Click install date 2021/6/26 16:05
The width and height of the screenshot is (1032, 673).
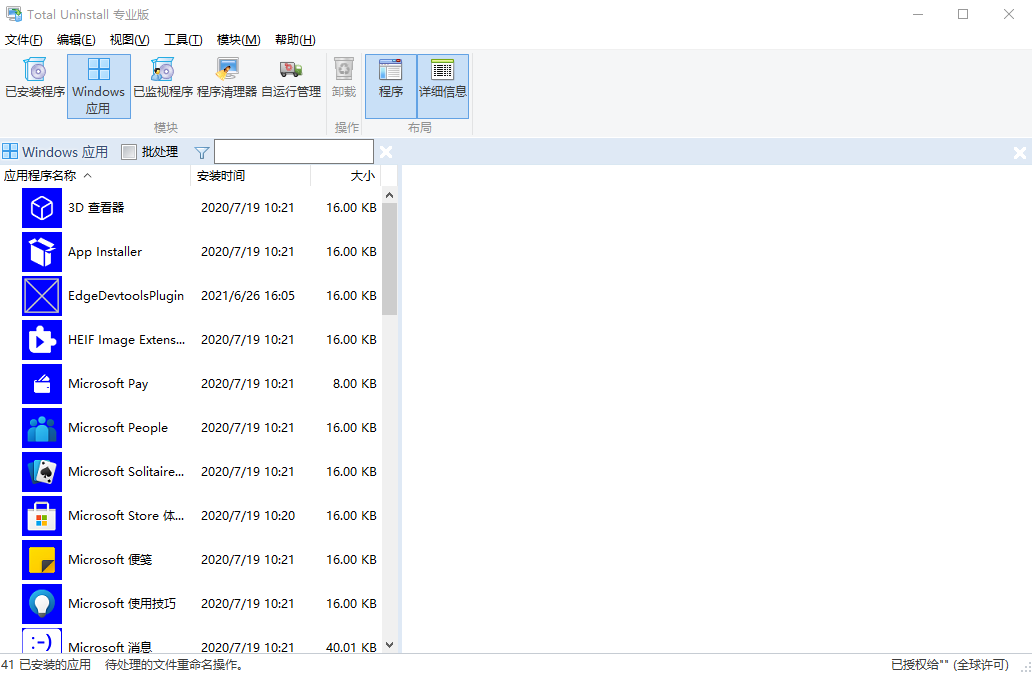tap(247, 296)
